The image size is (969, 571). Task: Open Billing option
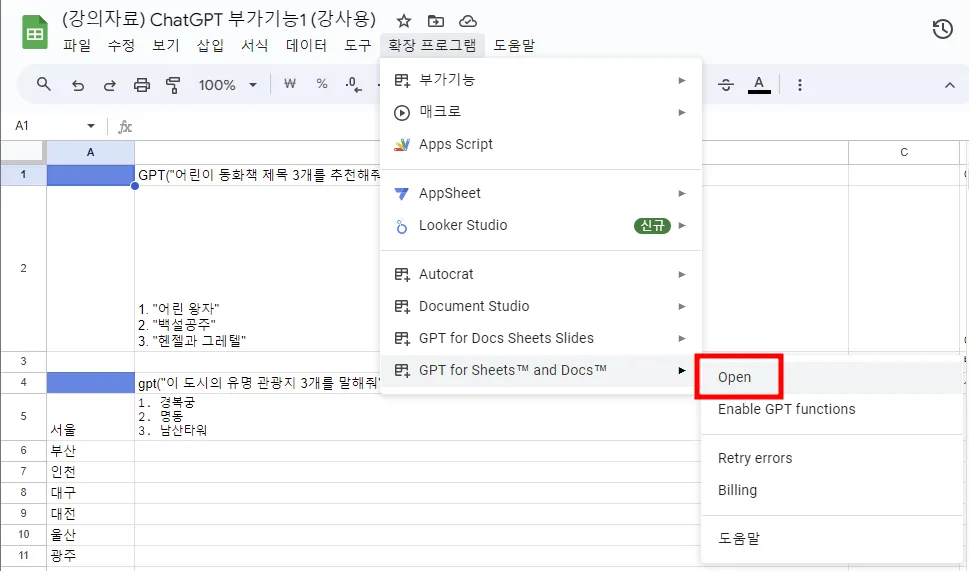click(x=832, y=490)
